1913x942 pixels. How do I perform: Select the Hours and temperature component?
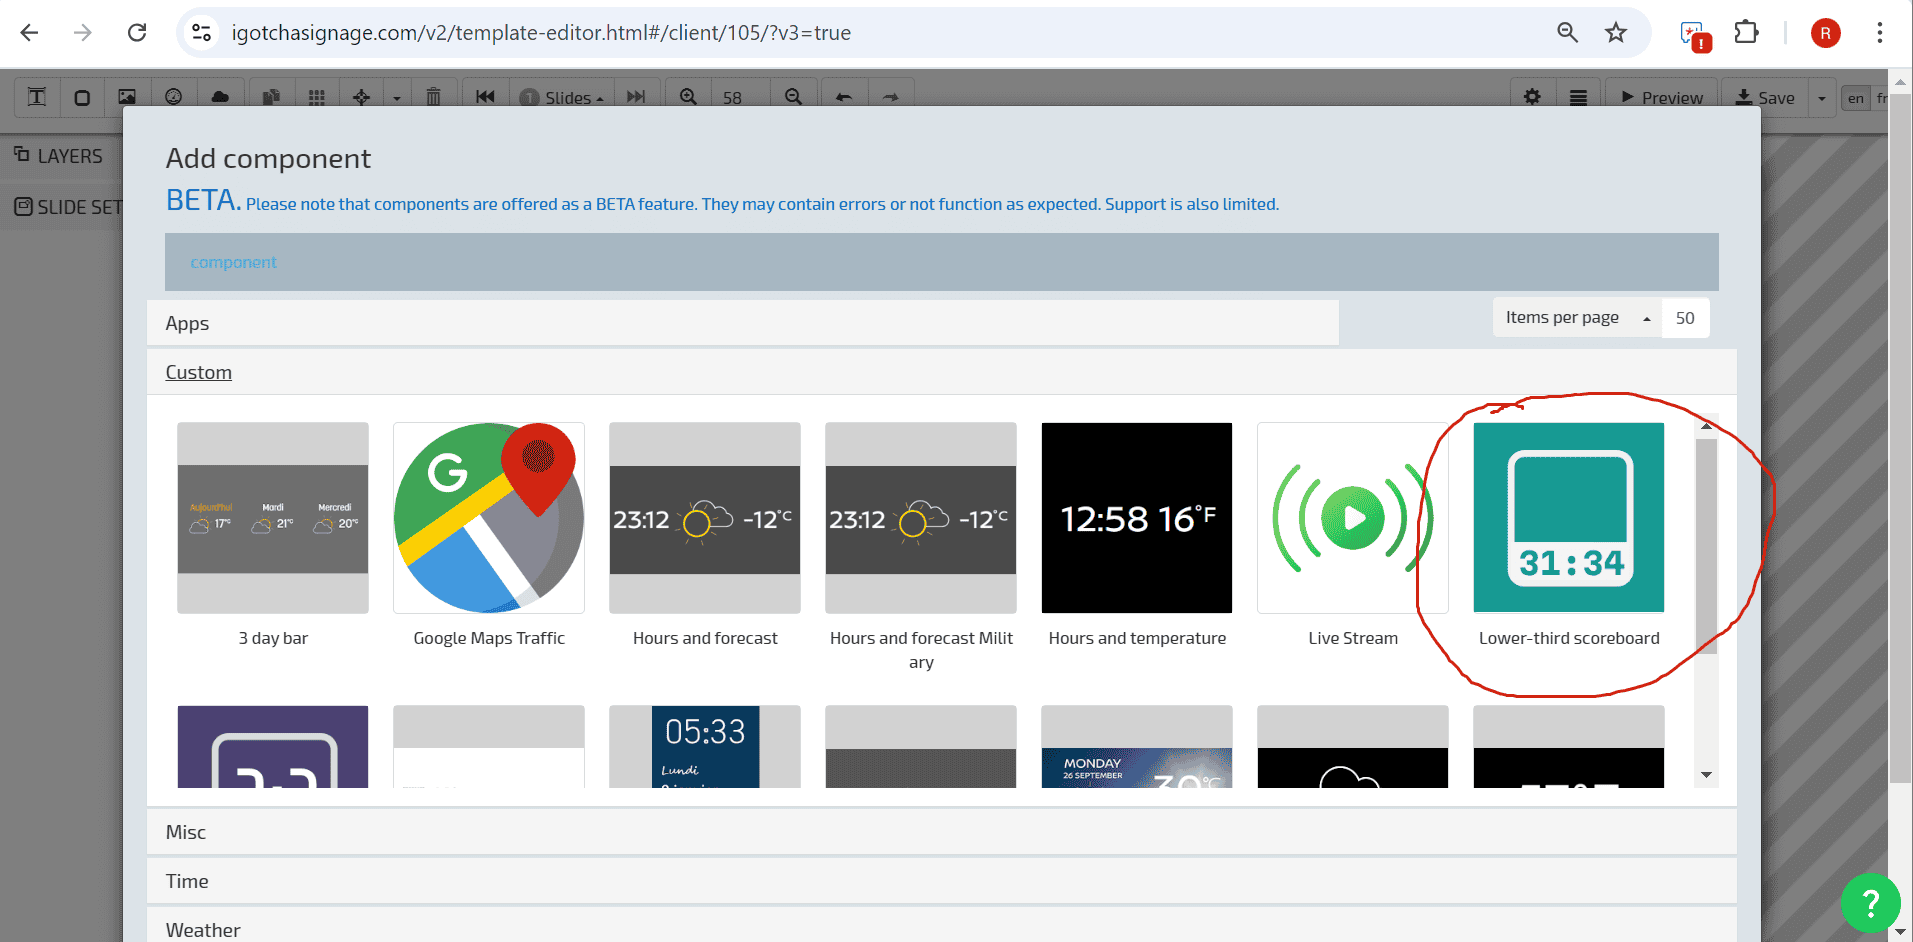1136,518
